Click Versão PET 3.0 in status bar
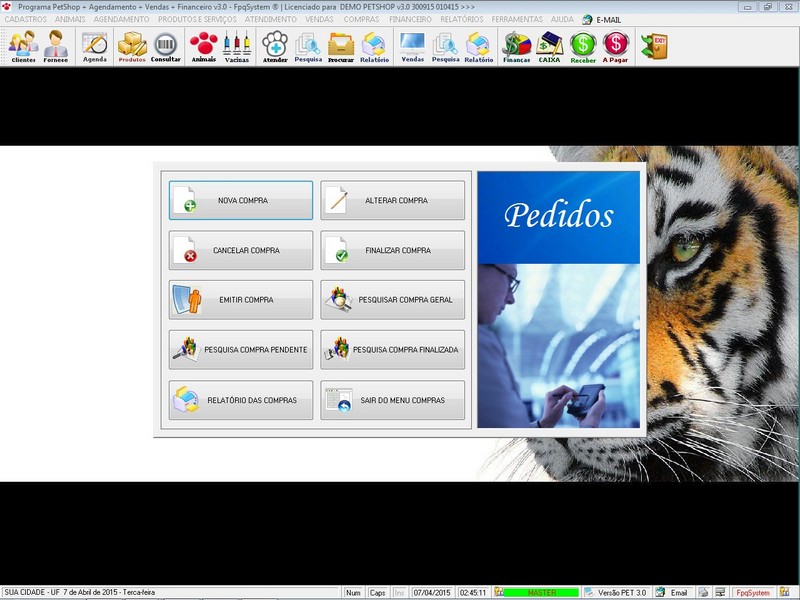 tap(621, 592)
